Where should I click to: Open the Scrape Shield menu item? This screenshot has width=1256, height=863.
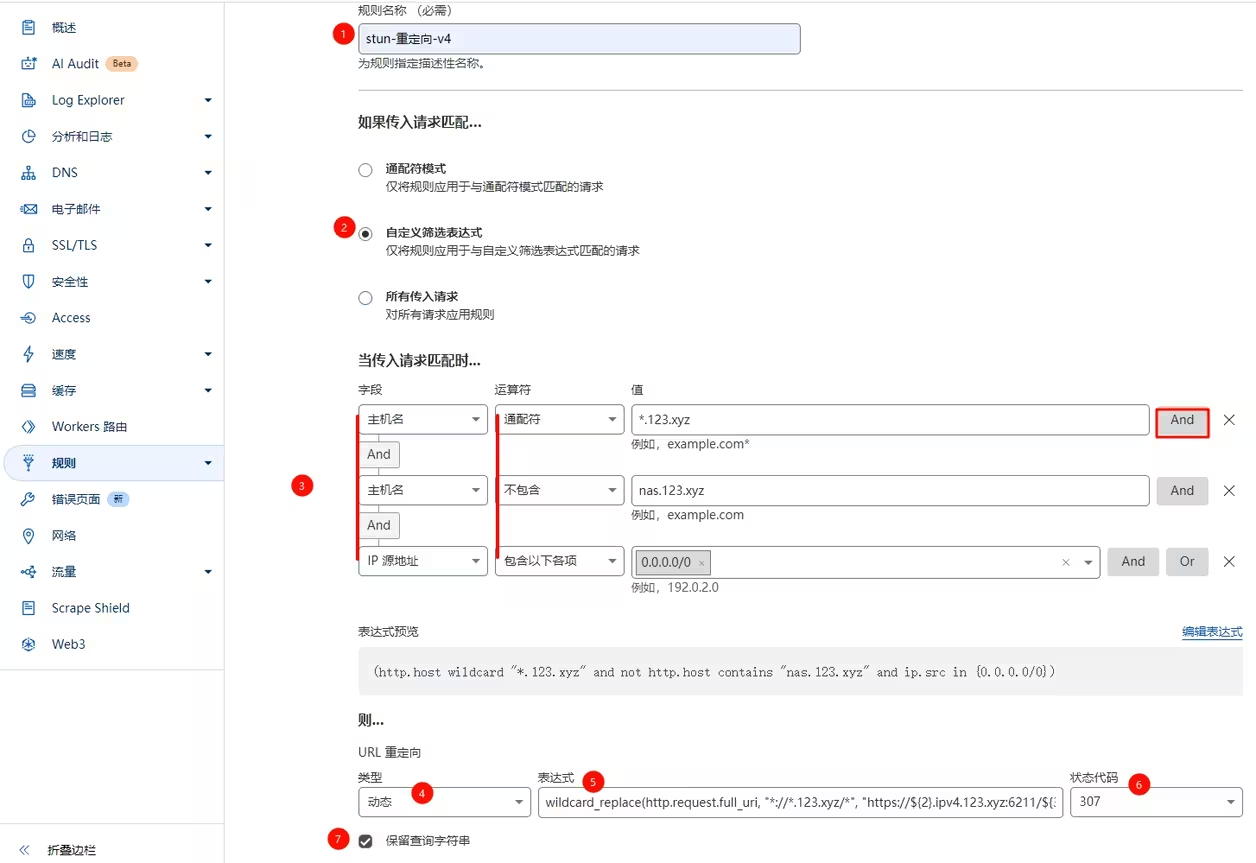[90, 608]
